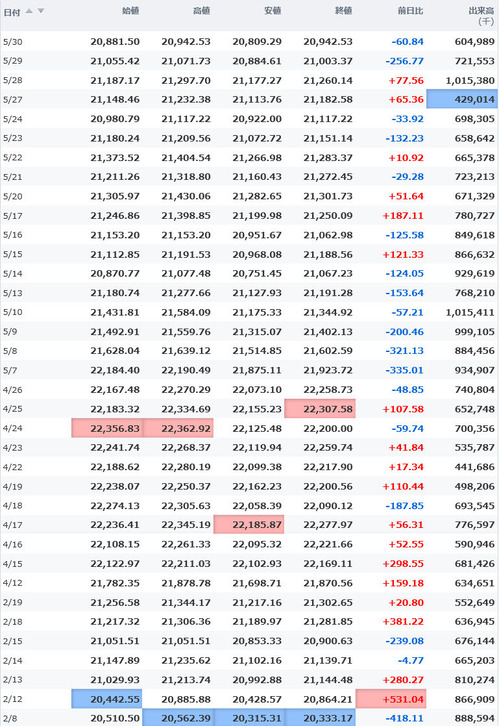This screenshot has height=726, width=499.
Task: Click the 4/16 date cell
Action: (x=12, y=544)
